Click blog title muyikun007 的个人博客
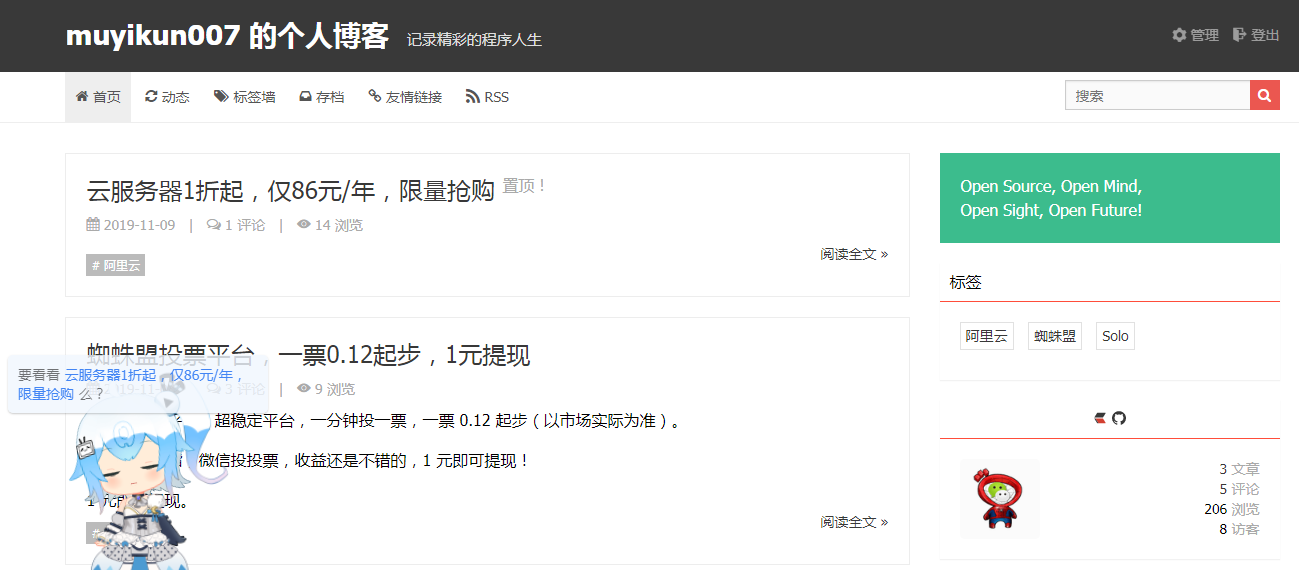This screenshot has height=570, width=1299. click(227, 36)
